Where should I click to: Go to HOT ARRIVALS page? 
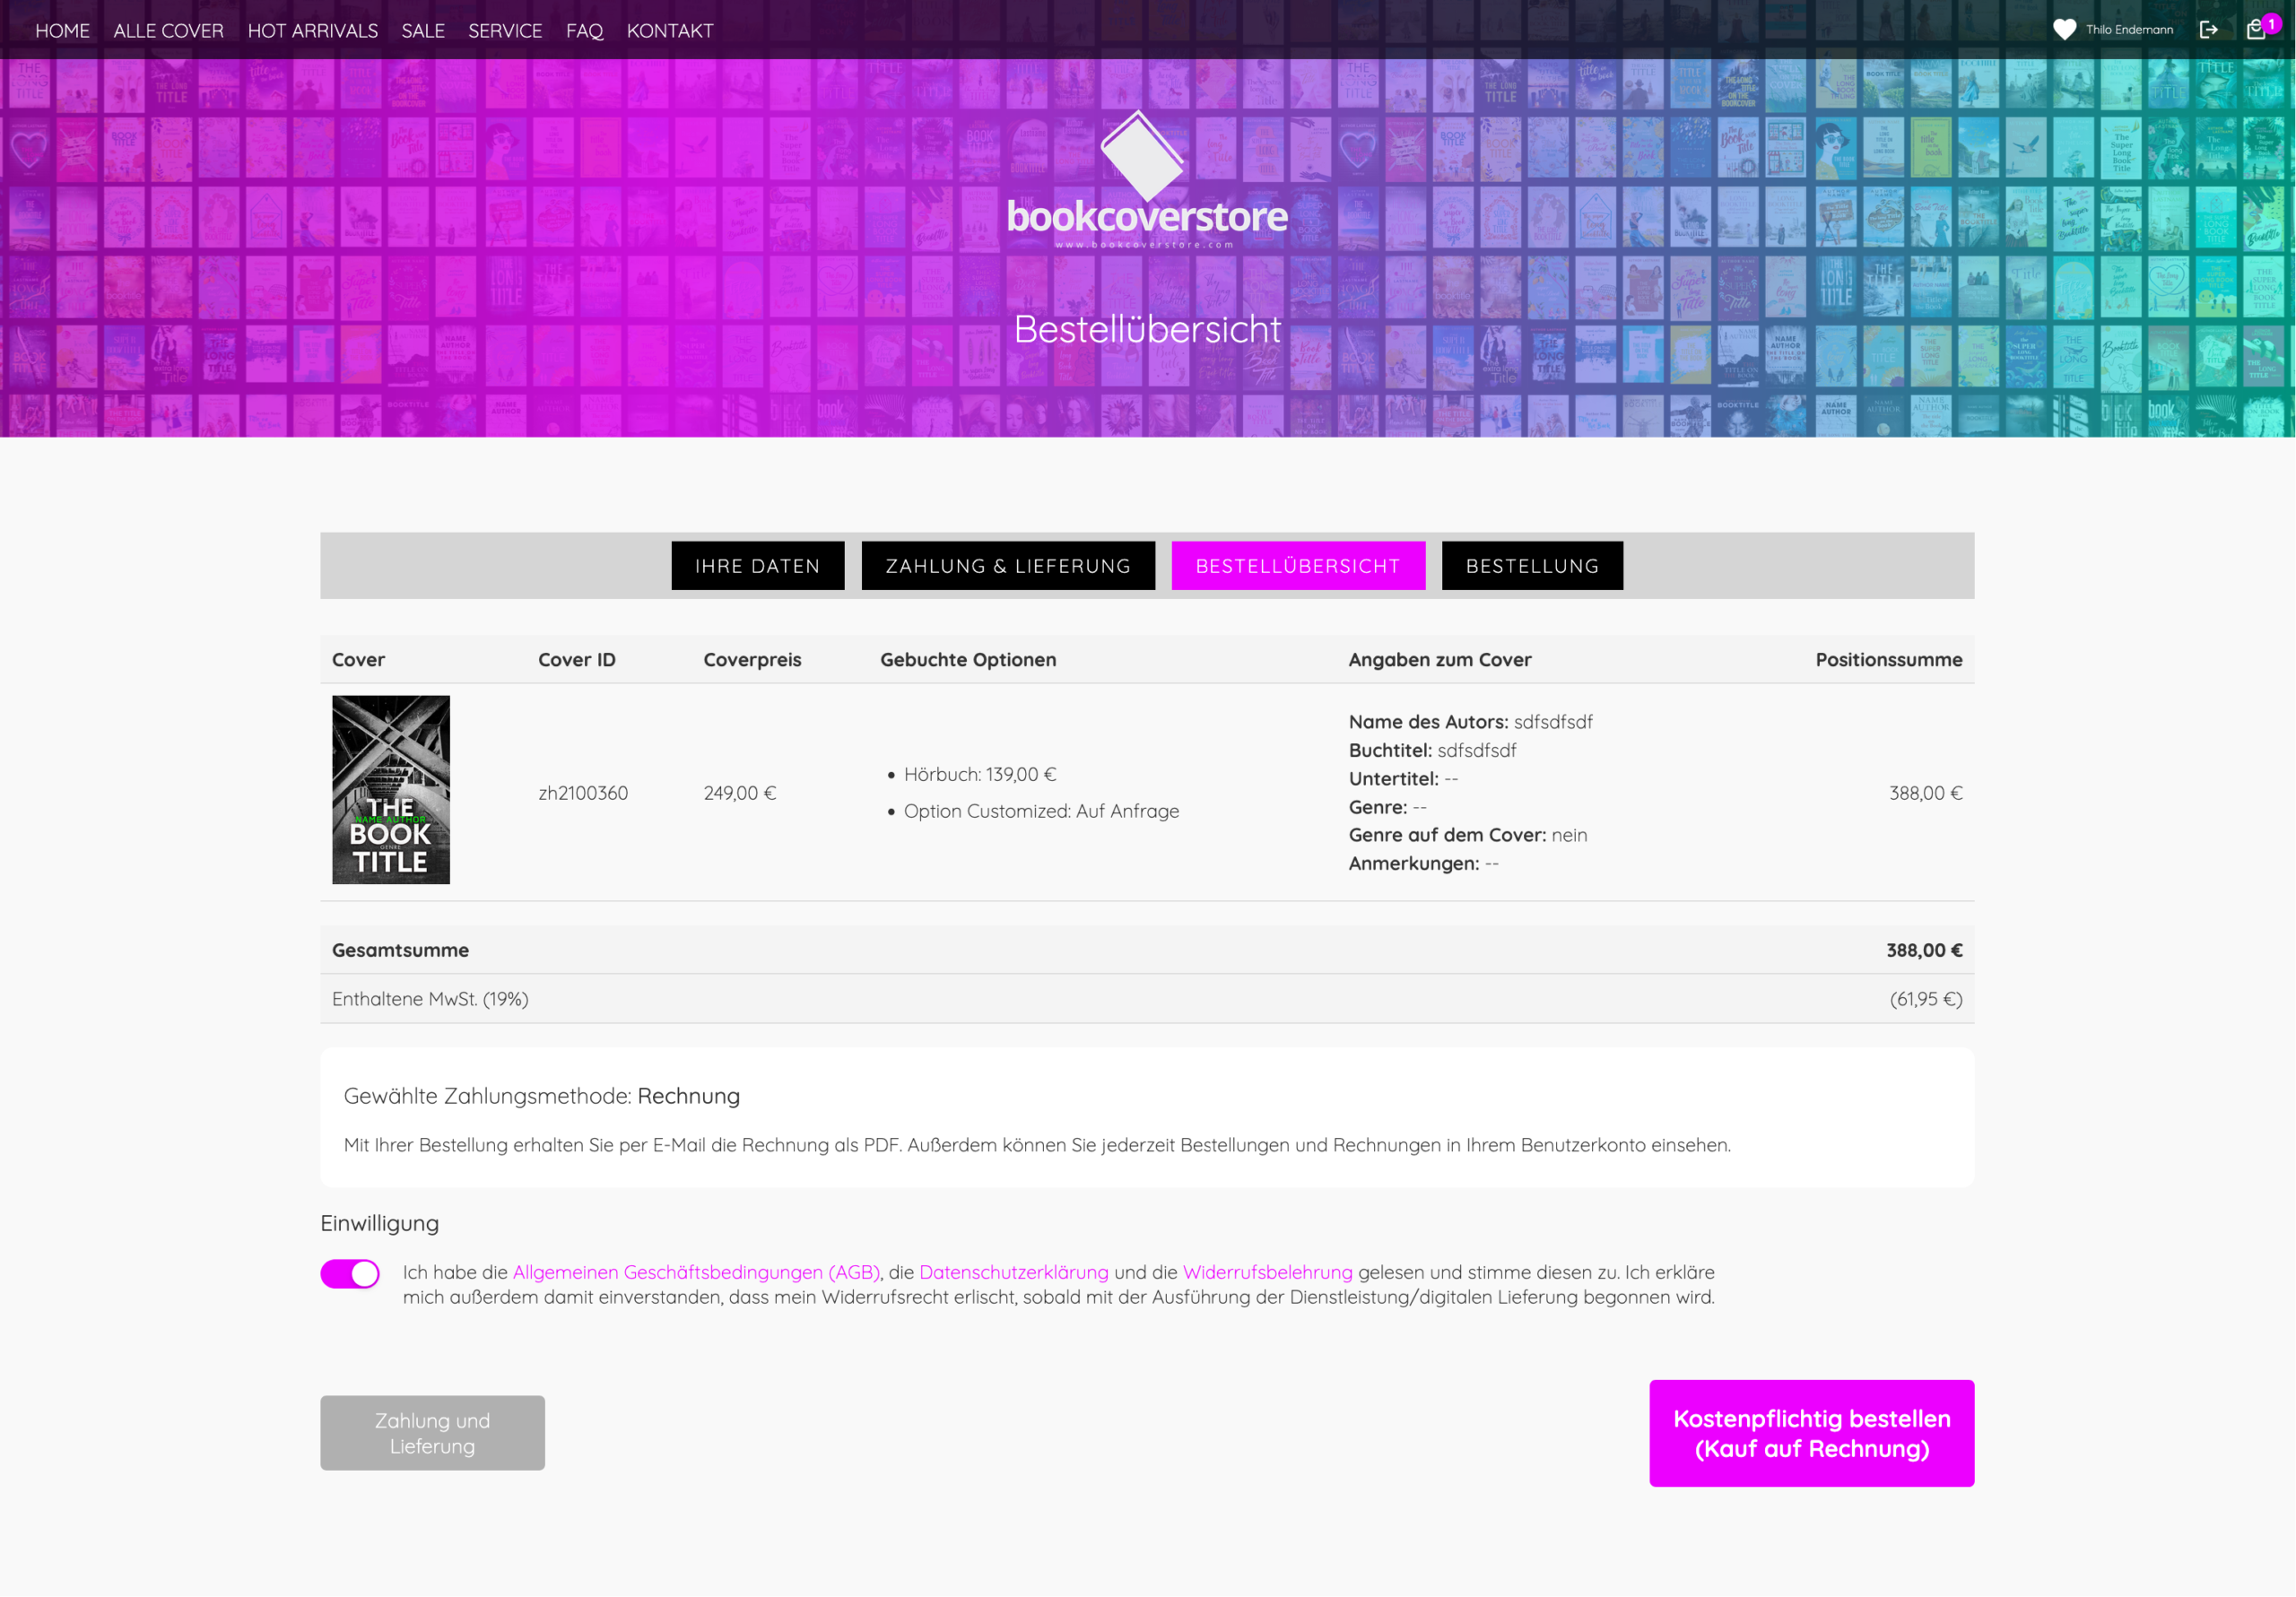pos(312,31)
